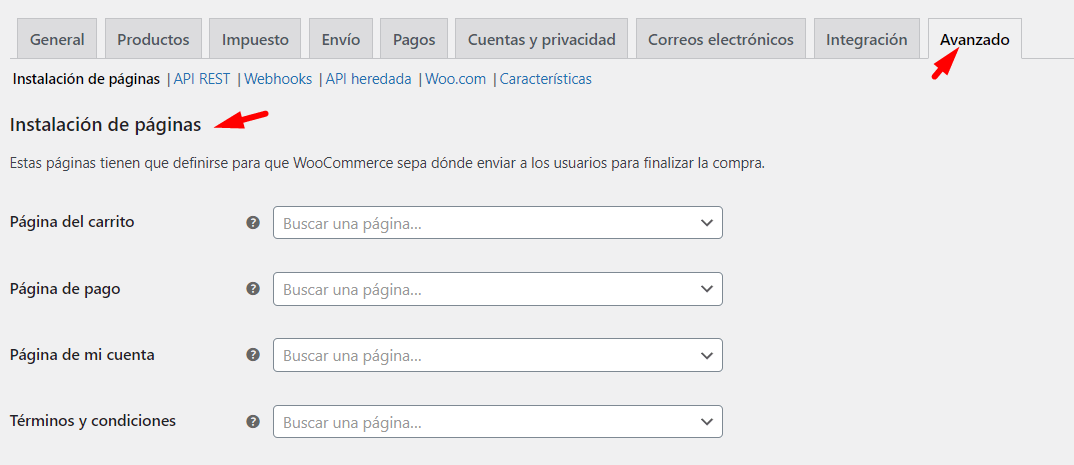The height and width of the screenshot is (465, 1074).
Task: Select the Envío tab
Action: point(341,39)
